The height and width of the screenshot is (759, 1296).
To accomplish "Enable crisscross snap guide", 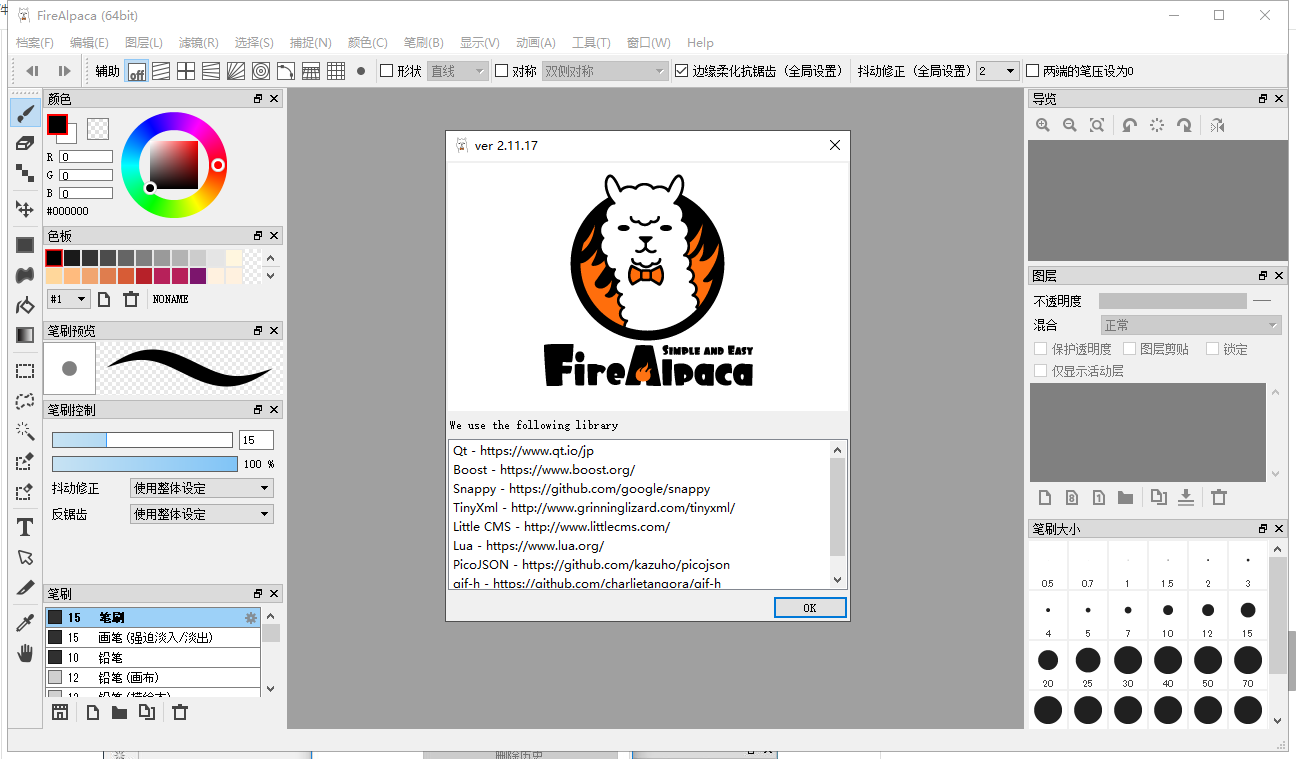I will pos(186,71).
